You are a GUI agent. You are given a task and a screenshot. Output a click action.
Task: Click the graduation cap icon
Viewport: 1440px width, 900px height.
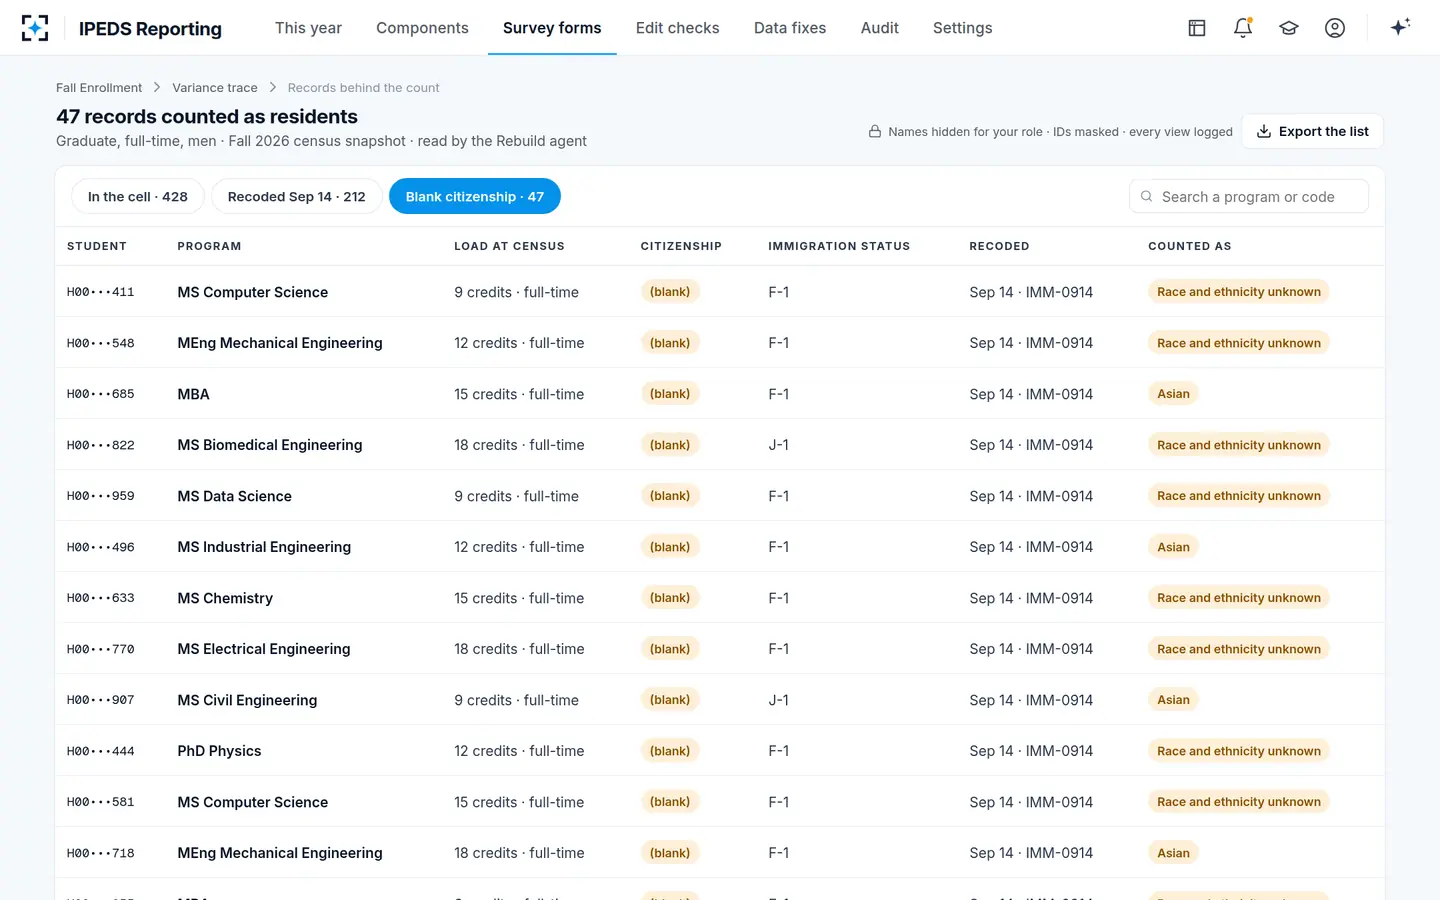point(1289,28)
